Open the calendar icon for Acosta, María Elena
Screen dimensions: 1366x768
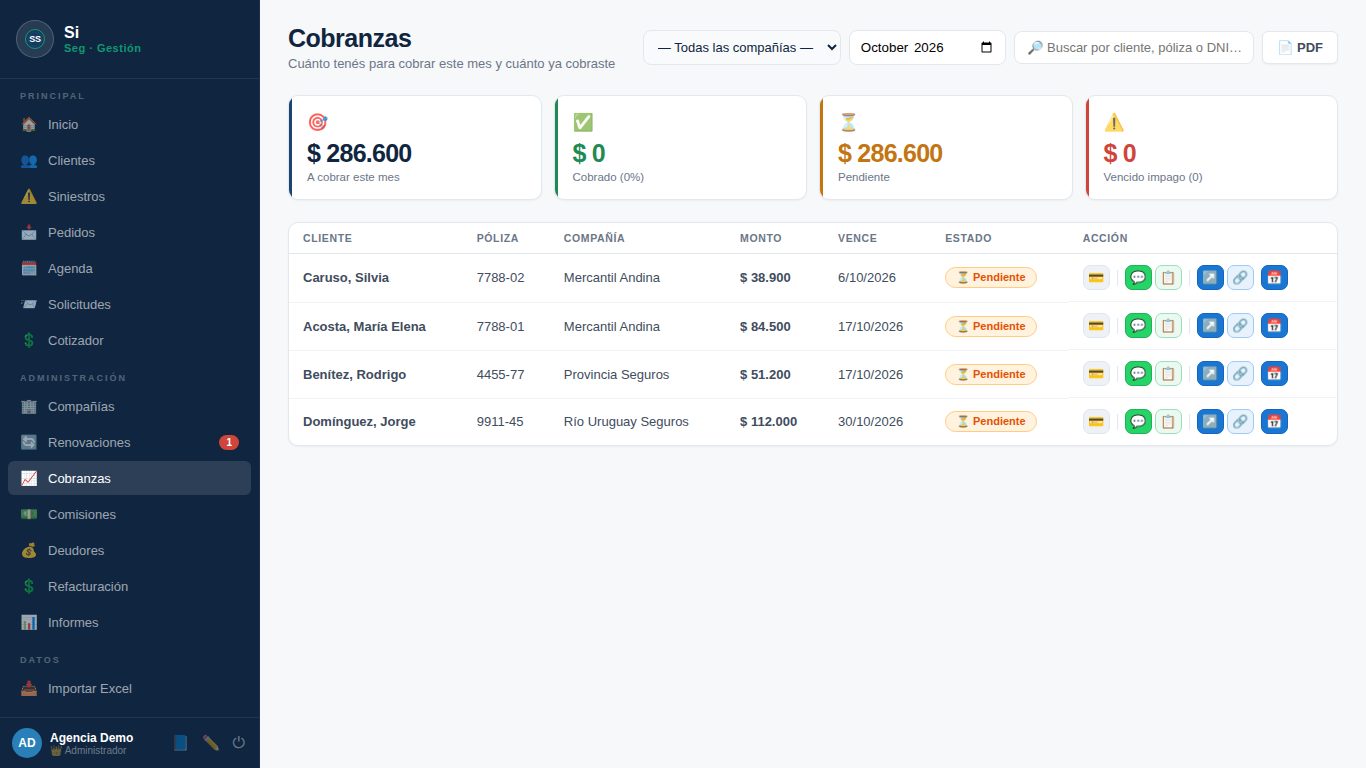tap(1274, 325)
